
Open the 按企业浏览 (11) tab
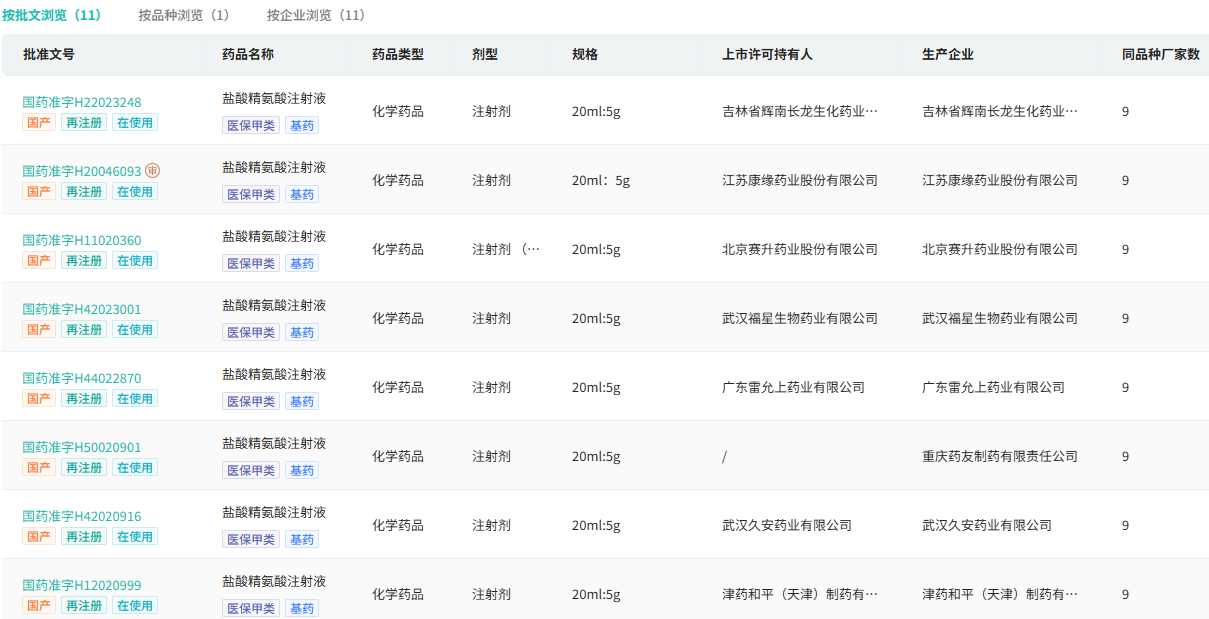click(315, 15)
